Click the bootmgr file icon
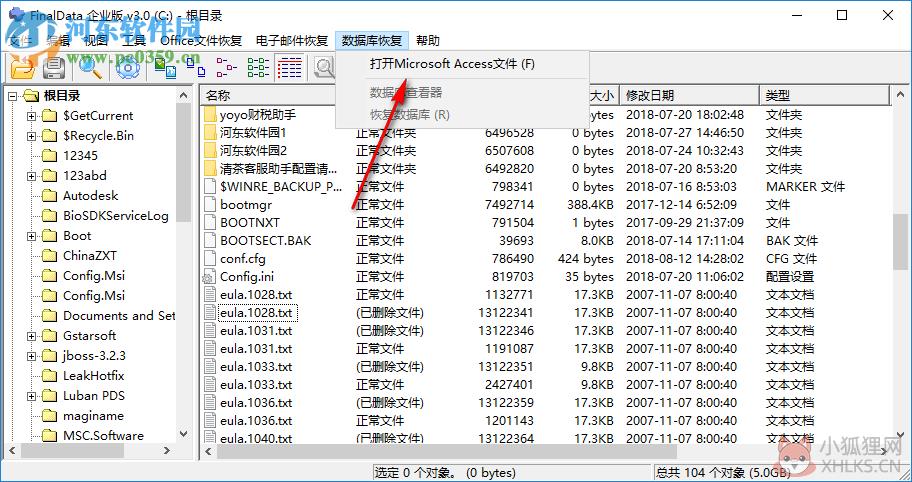The width and height of the screenshot is (912, 482). [x=211, y=205]
